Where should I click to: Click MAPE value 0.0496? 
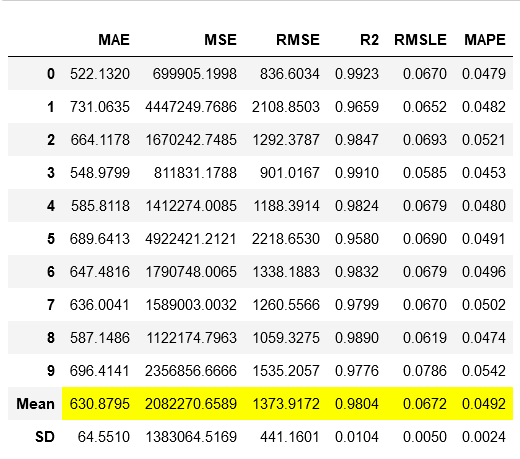click(484, 272)
